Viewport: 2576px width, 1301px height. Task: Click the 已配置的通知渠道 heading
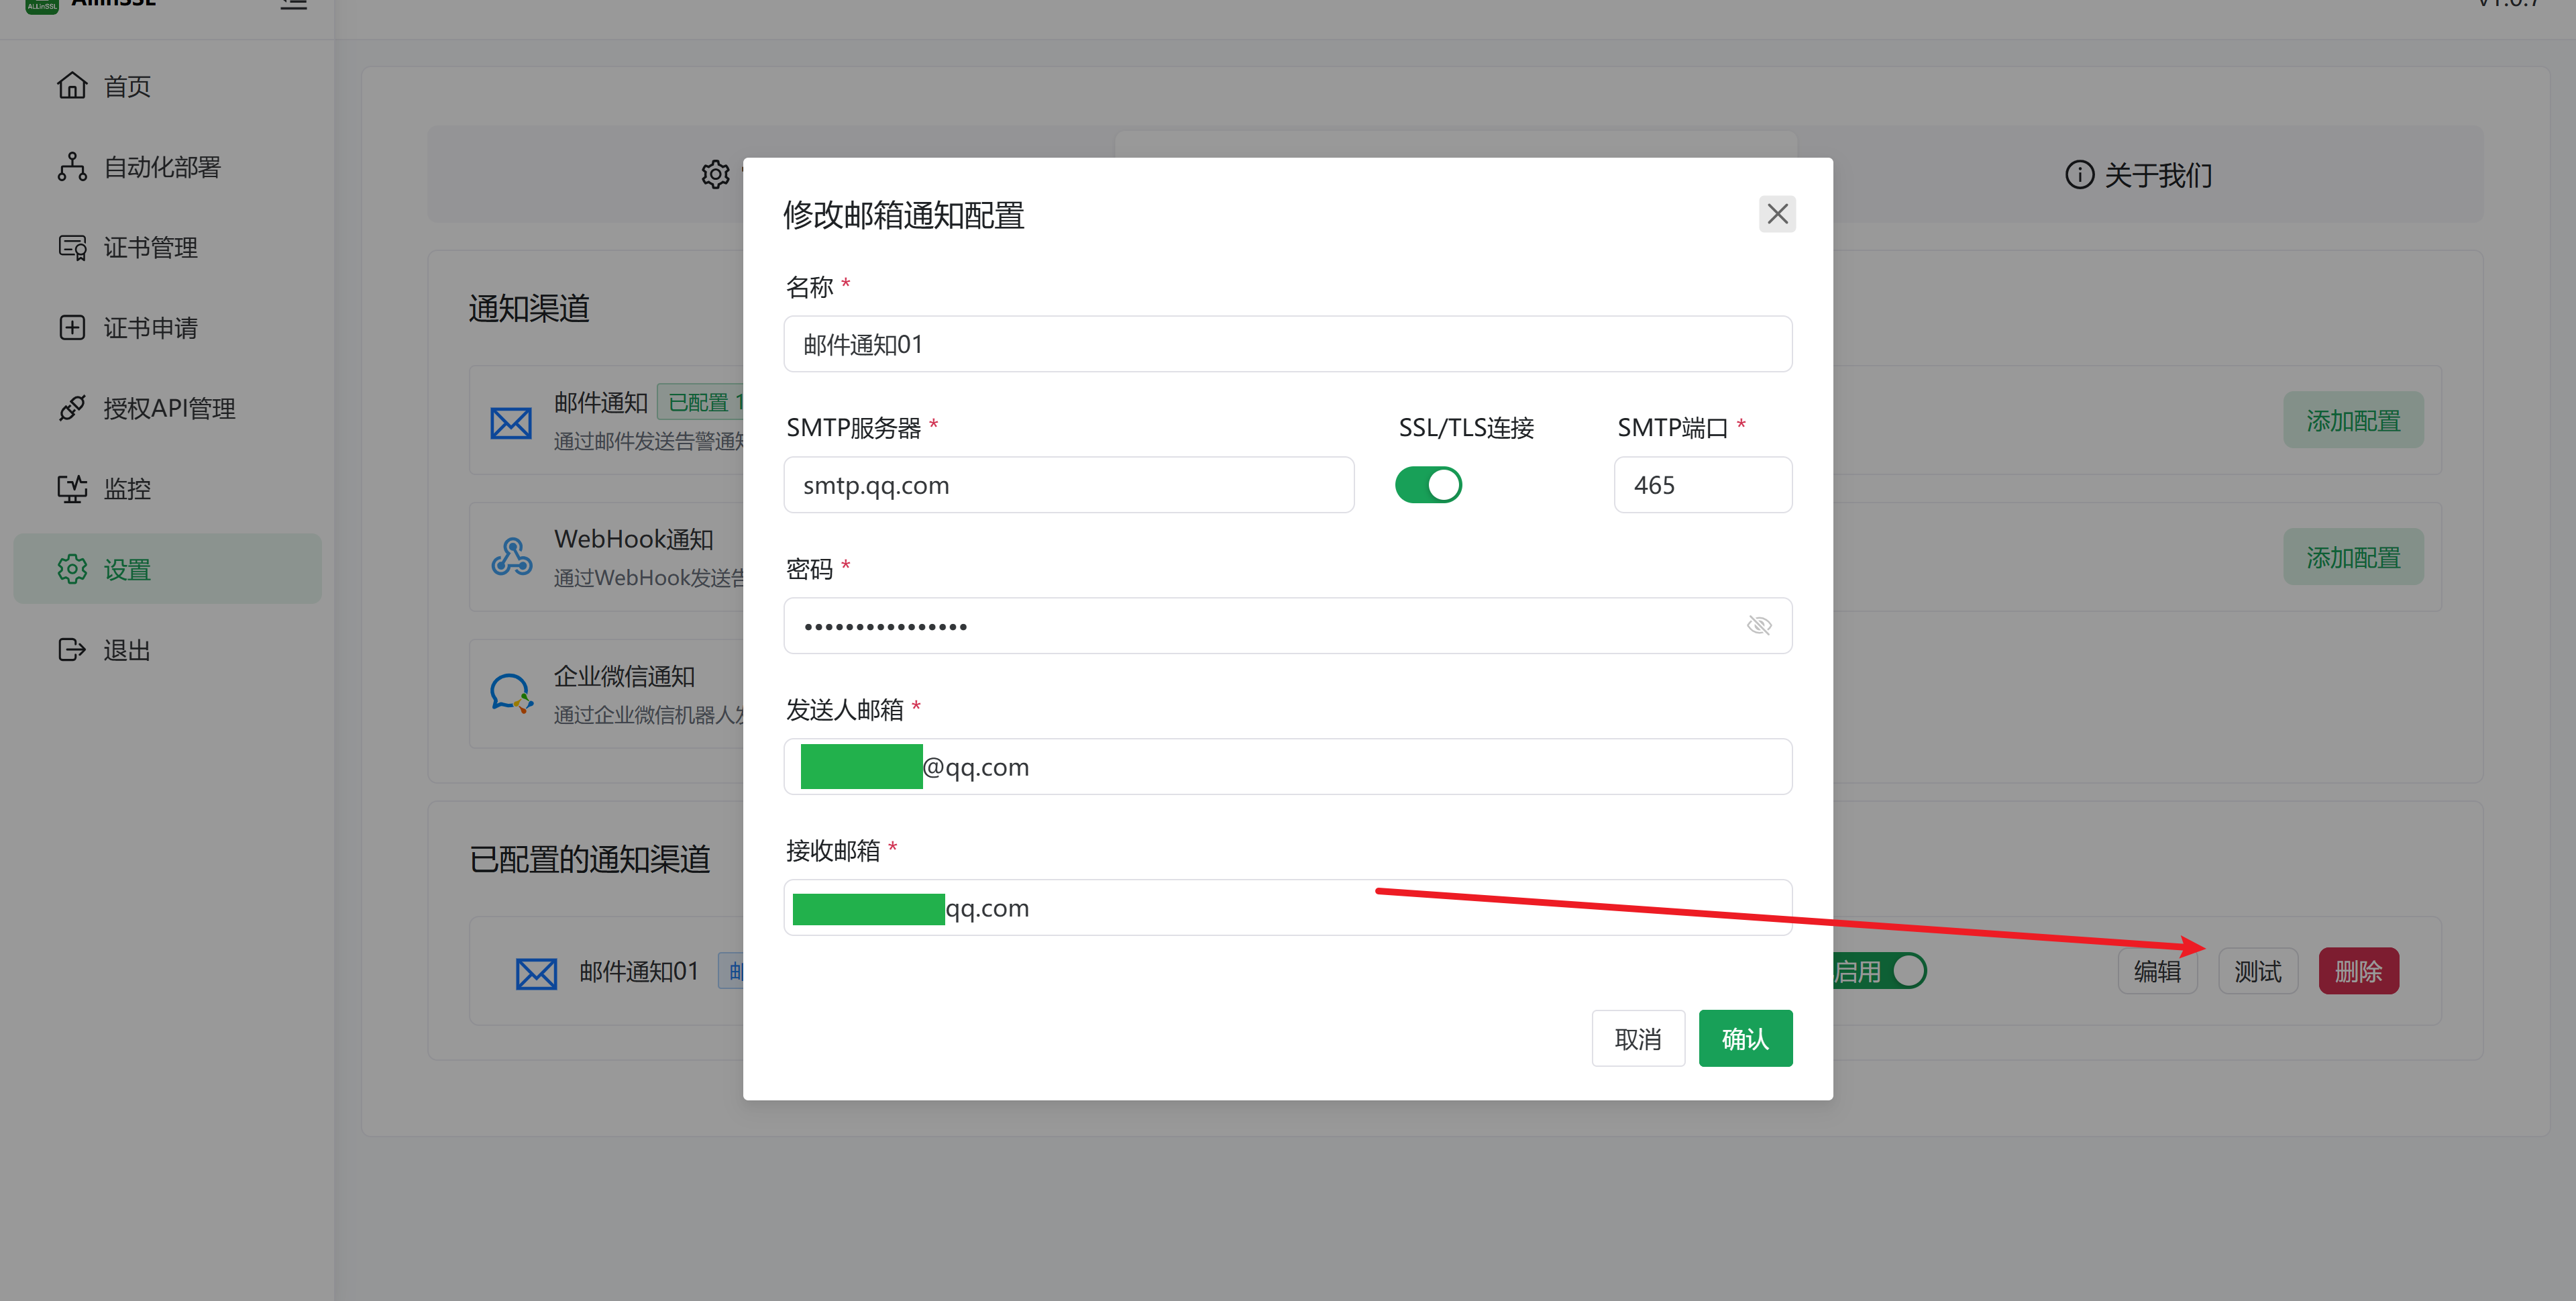pos(590,860)
